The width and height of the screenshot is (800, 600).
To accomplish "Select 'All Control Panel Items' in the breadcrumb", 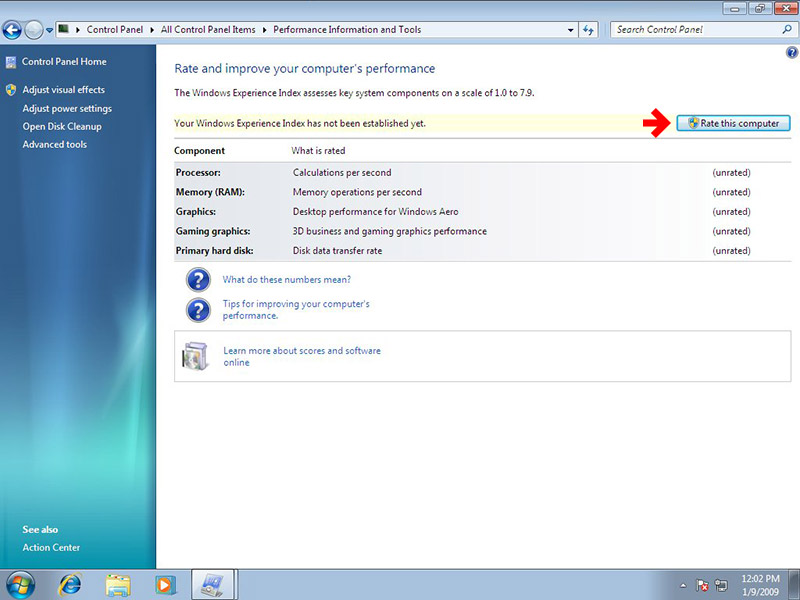I will point(207,30).
